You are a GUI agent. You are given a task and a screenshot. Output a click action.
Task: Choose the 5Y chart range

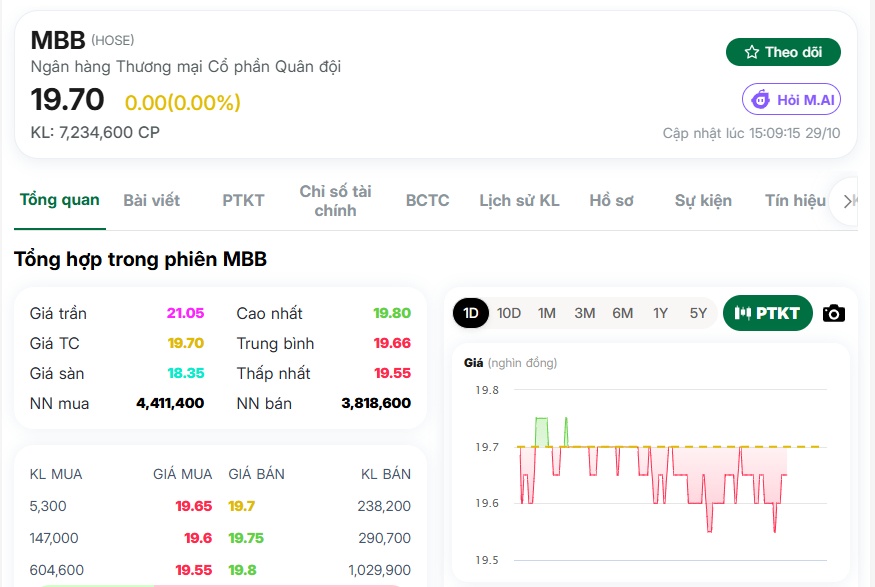[698, 313]
